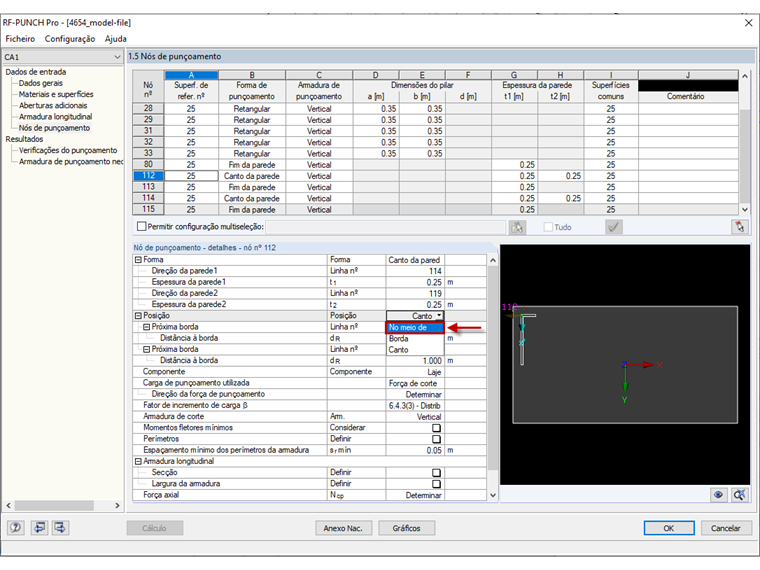Open the Ajuda menu
The width and height of the screenshot is (760, 570).
tap(116, 39)
